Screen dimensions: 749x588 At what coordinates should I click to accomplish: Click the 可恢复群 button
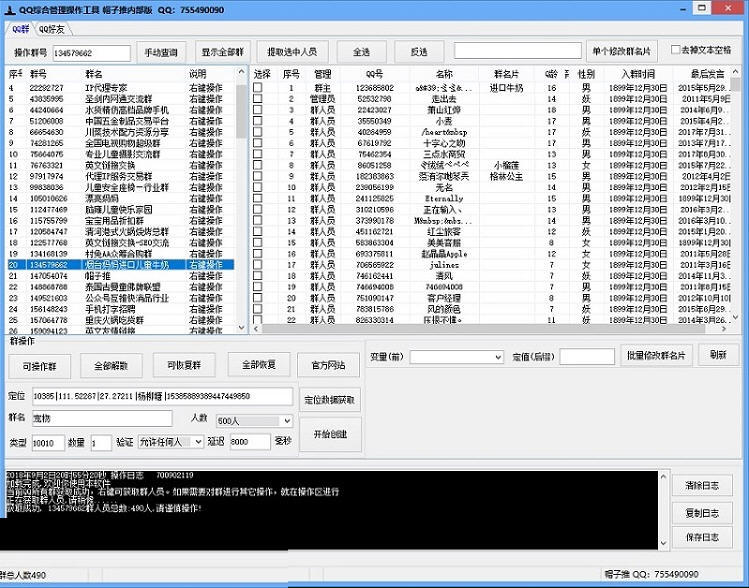coord(184,365)
